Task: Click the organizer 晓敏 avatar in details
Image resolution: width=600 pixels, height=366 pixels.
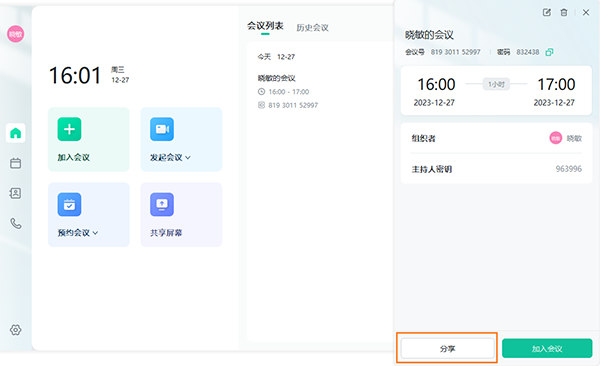Action: point(556,138)
